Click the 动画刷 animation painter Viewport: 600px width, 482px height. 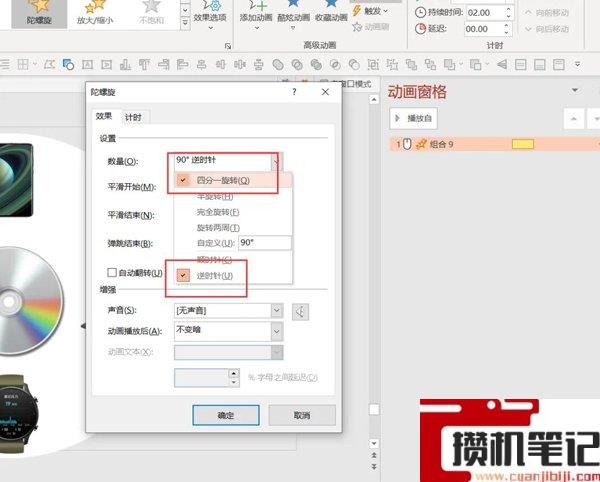(x=370, y=27)
